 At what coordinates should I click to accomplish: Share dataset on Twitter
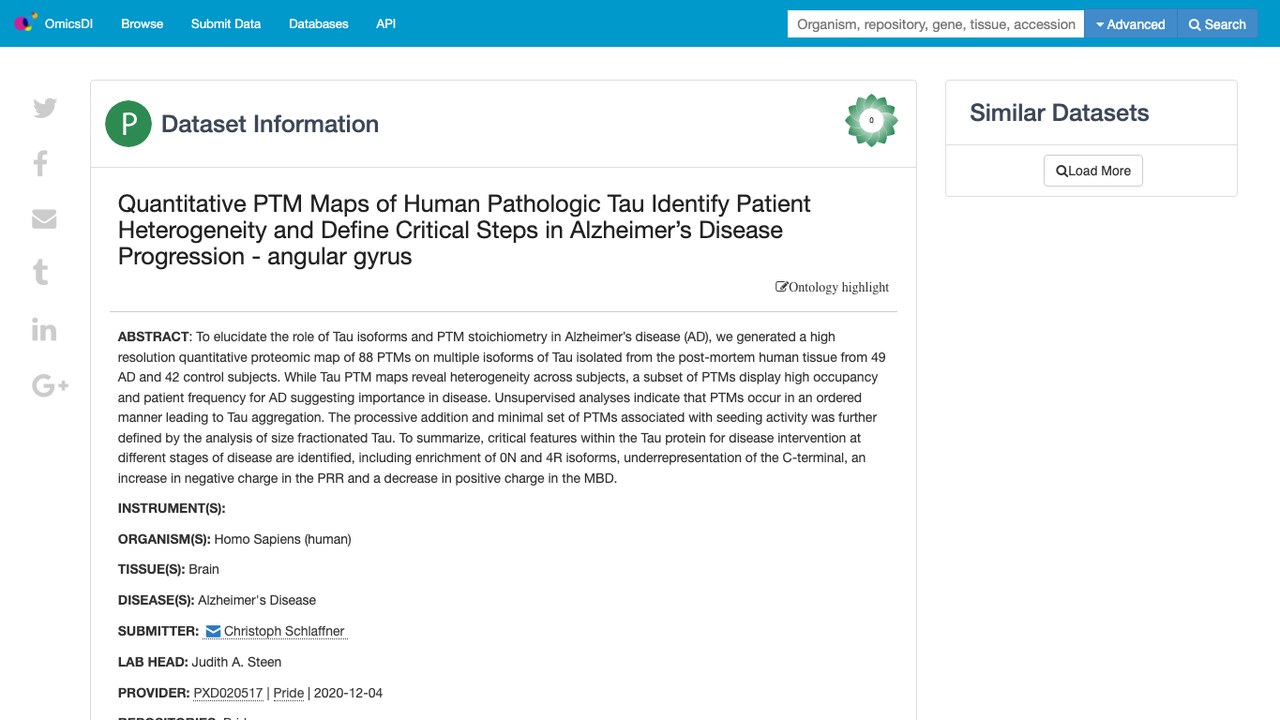point(45,108)
